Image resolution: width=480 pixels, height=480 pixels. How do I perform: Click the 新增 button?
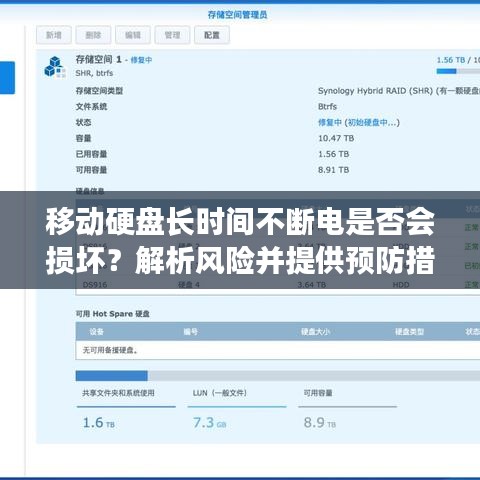[x=54, y=35]
